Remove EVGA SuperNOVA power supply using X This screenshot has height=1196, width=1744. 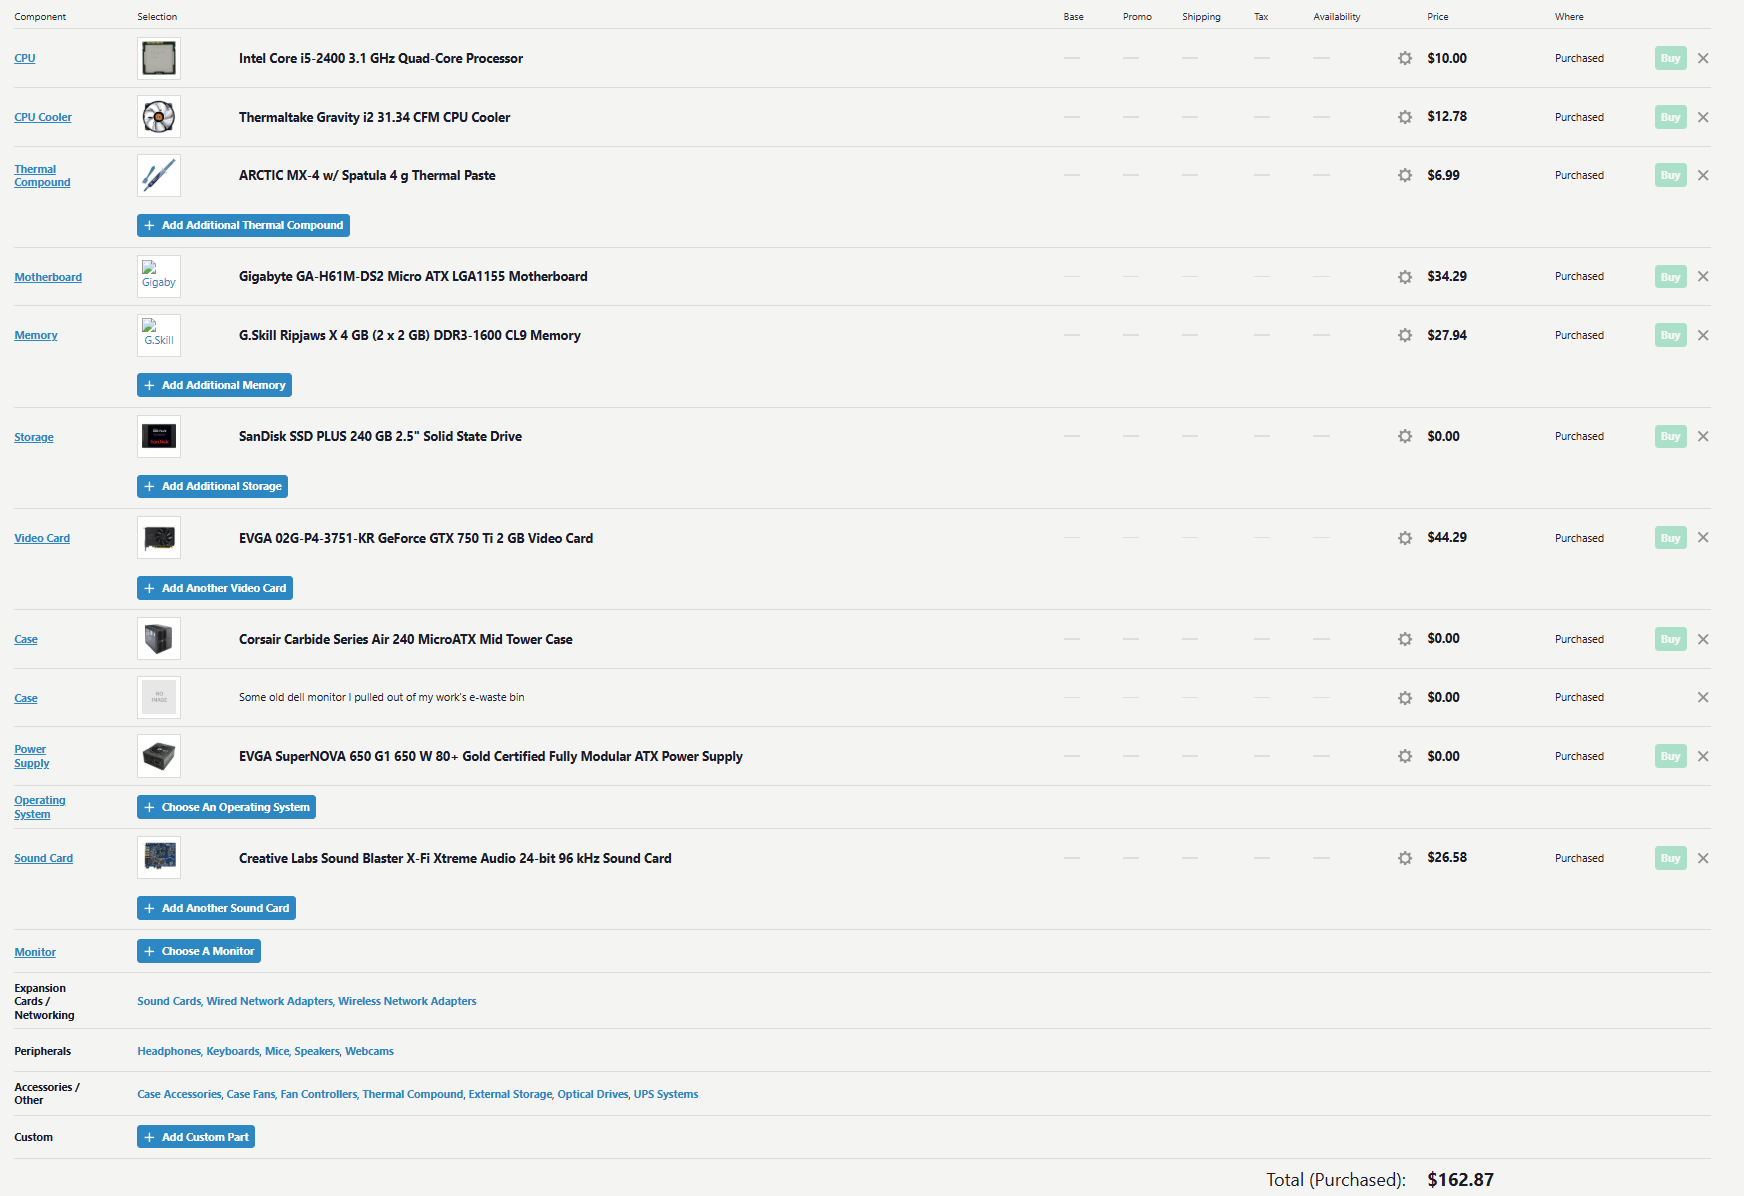(x=1703, y=756)
